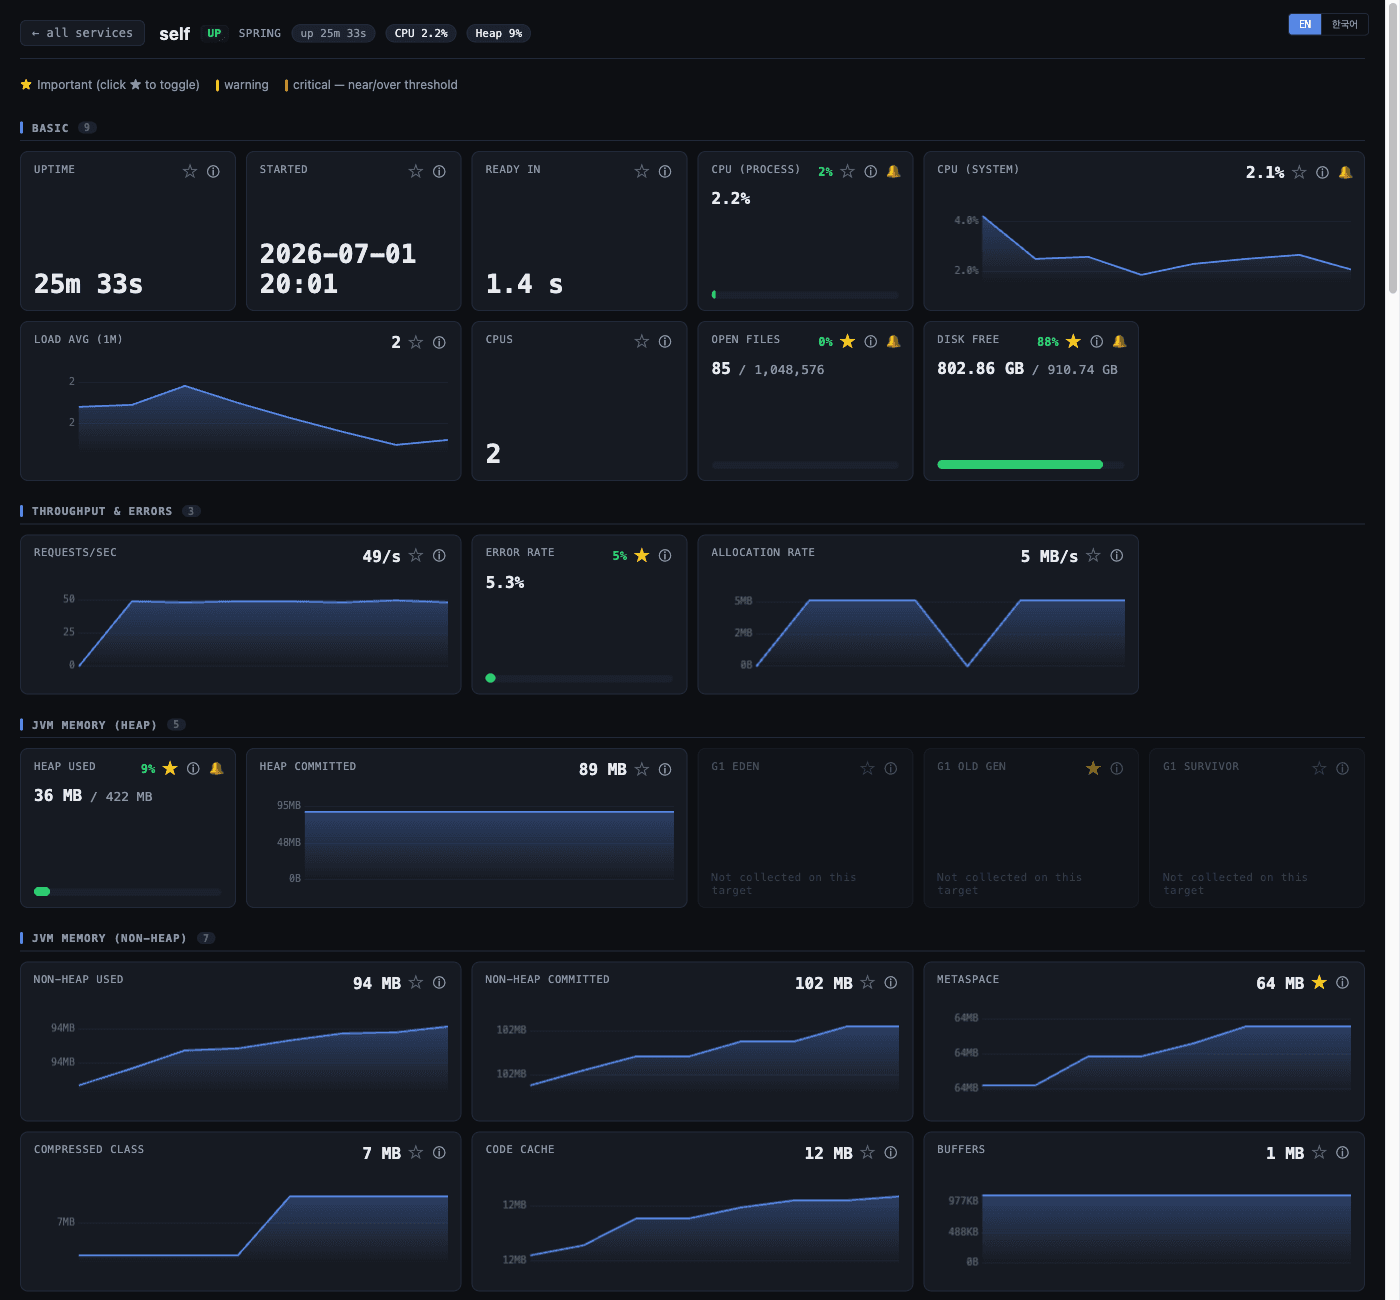Image resolution: width=1400 pixels, height=1300 pixels.
Task: Open info icon on Load Avg (1m) card
Action: (x=439, y=342)
